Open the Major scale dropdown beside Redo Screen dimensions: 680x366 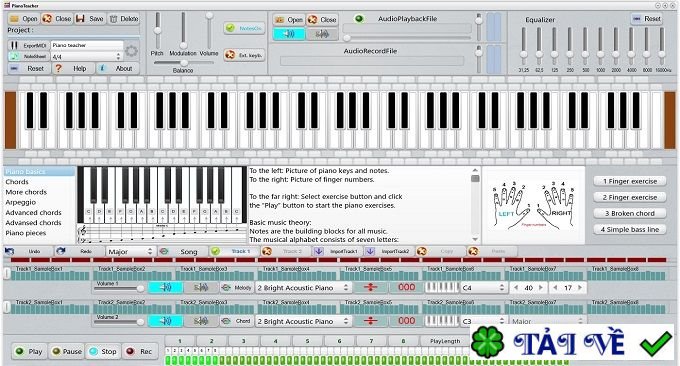click(130, 252)
